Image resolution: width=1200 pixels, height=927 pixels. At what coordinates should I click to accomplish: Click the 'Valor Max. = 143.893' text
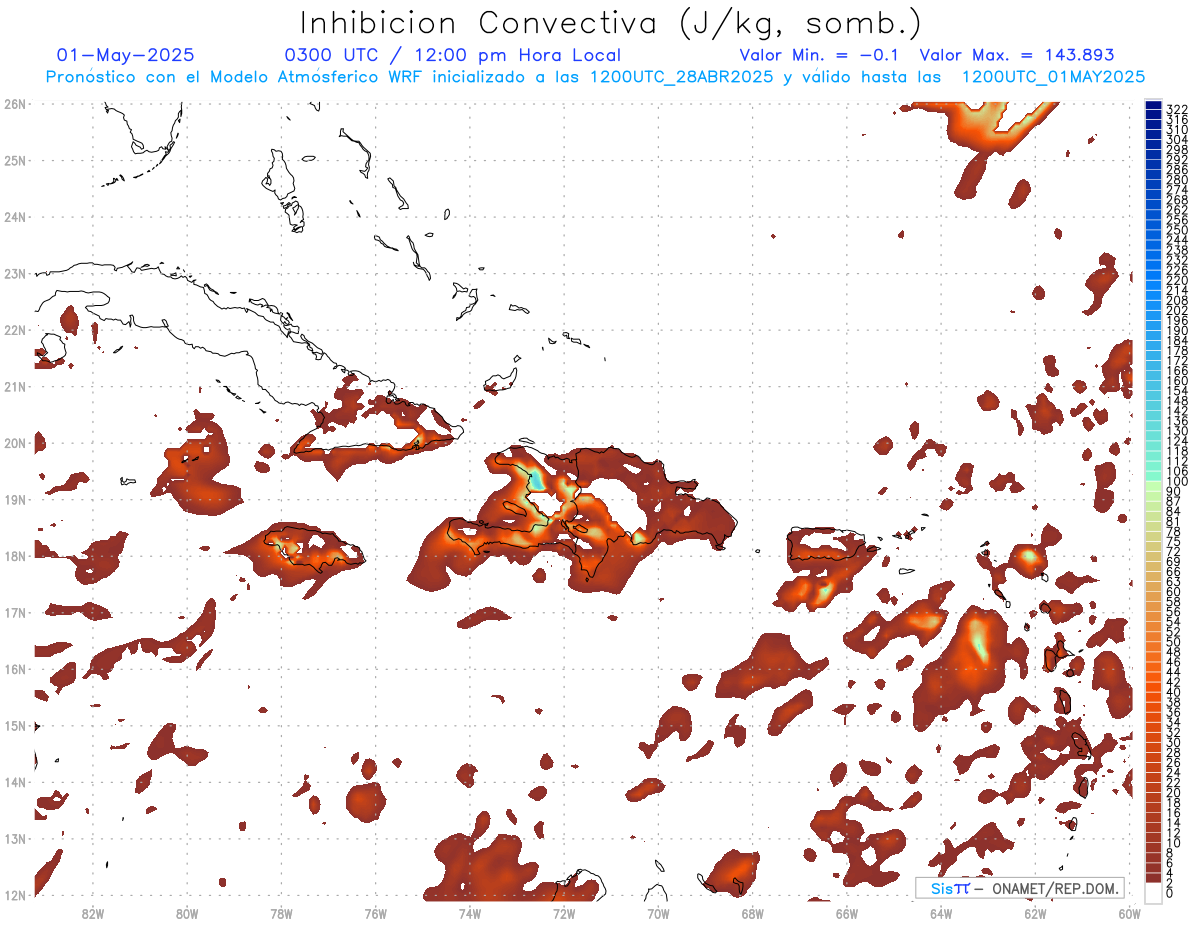click(1017, 55)
